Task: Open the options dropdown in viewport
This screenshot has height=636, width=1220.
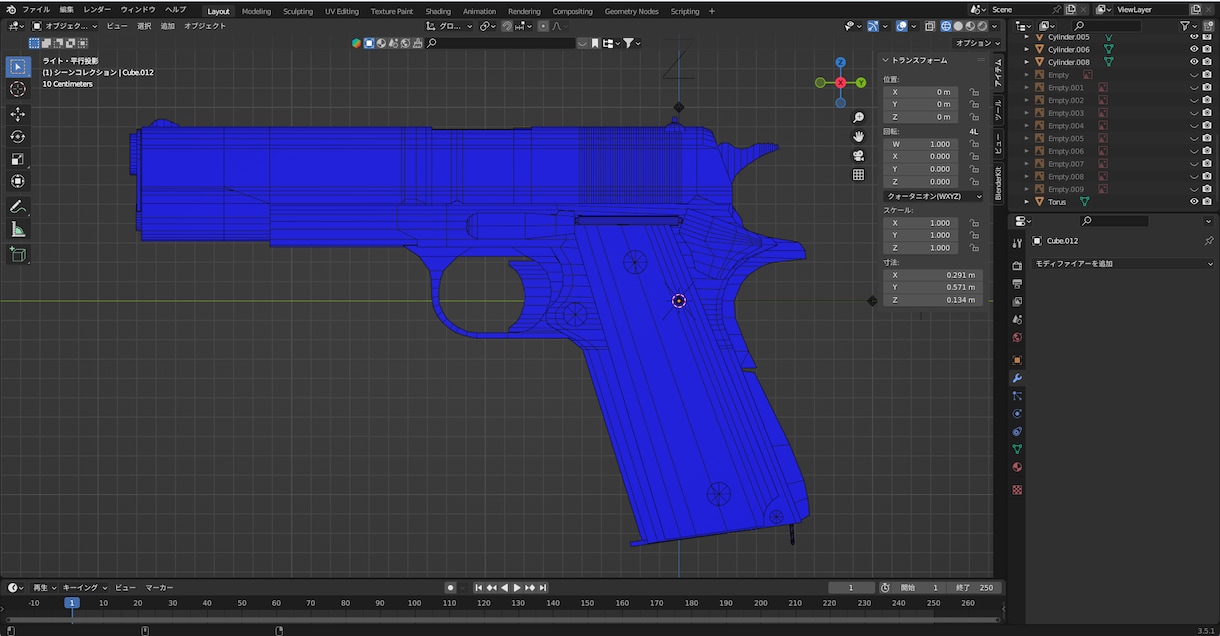Action: tap(978, 43)
